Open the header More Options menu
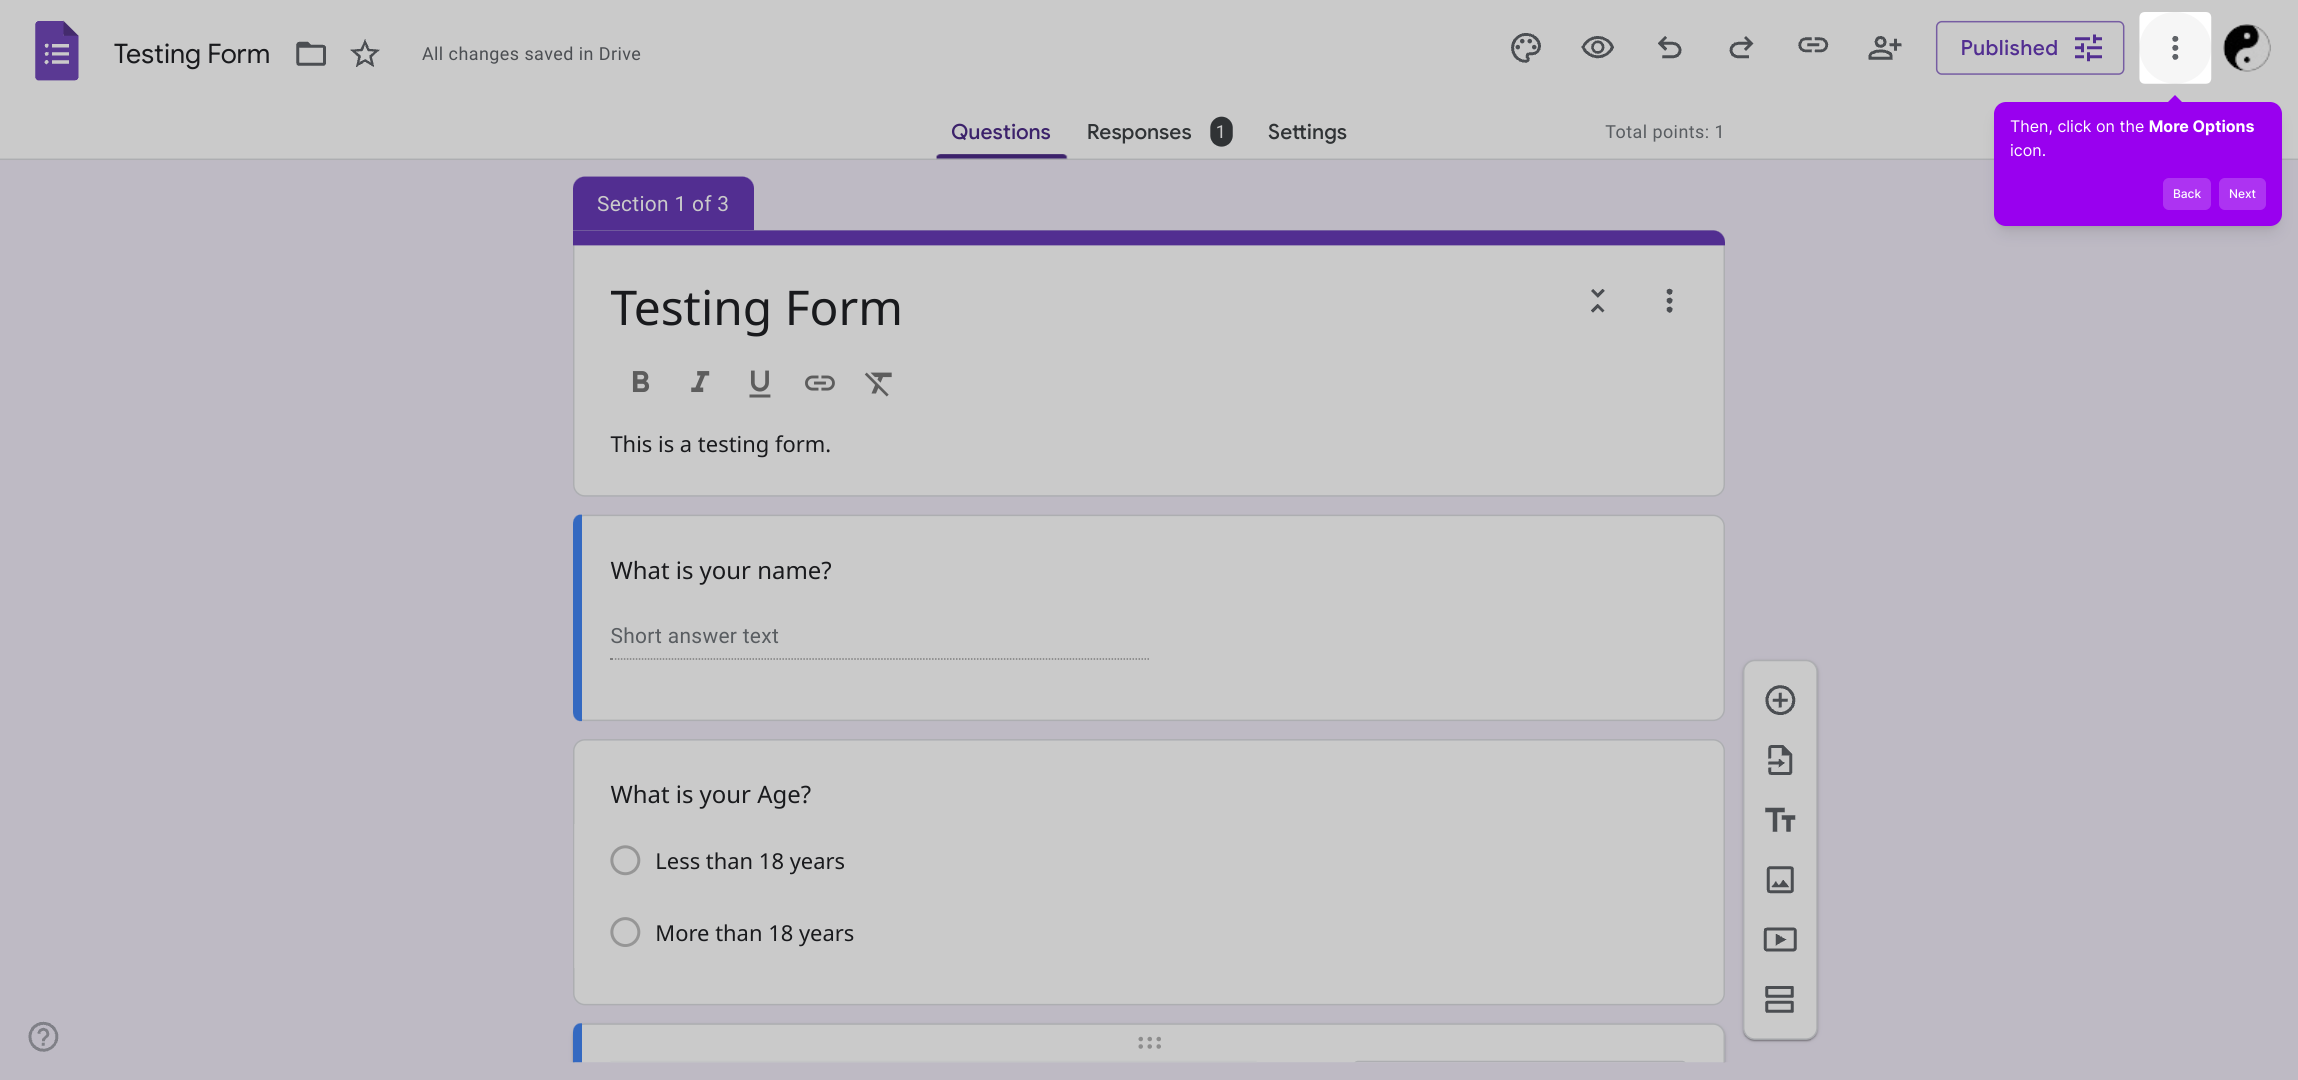Viewport: 2298px width, 1080px height. tap(2174, 48)
